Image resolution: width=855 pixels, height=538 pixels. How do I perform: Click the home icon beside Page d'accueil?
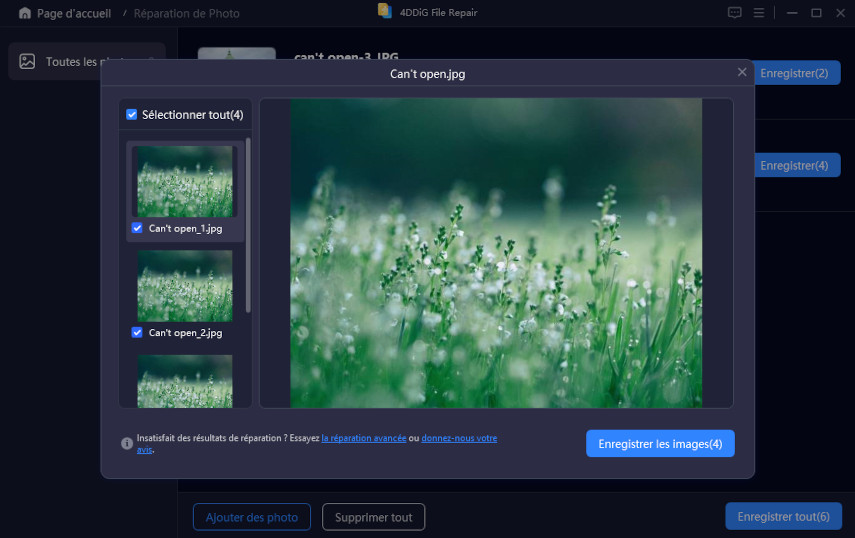(24, 13)
